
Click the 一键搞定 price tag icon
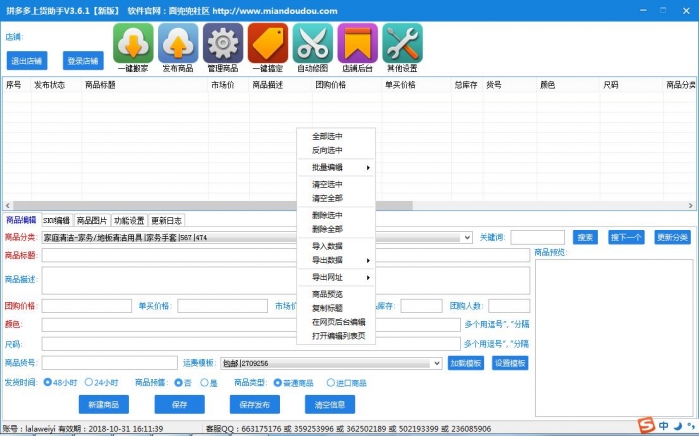click(x=267, y=43)
